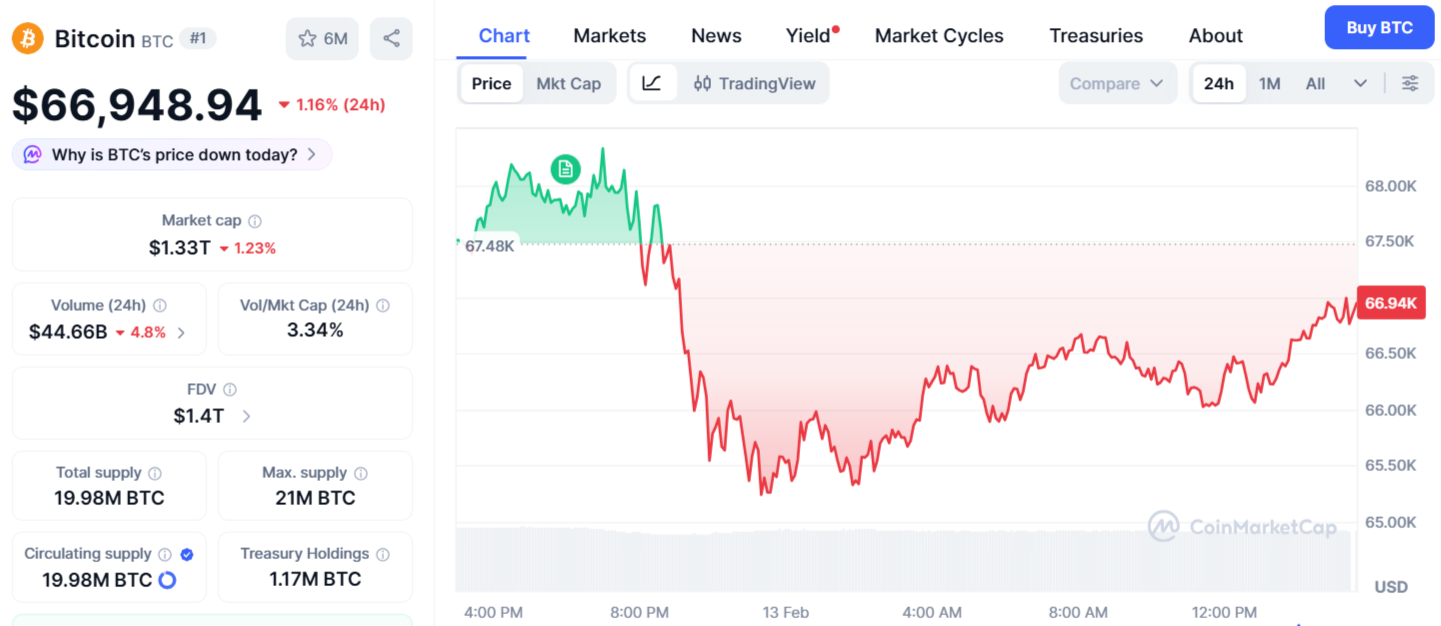Expand the FDV details arrow
Screen dimensions: 1441x626
click(247, 416)
